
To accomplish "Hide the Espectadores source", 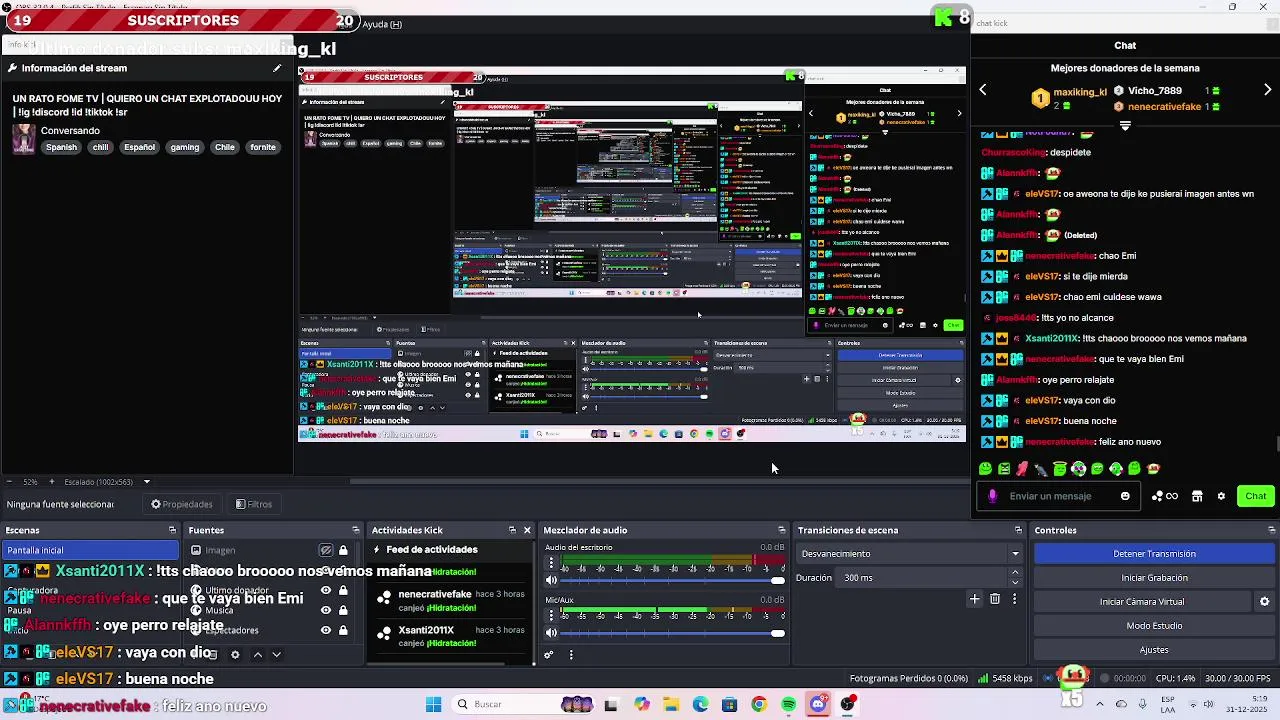I will [x=326, y=630].
